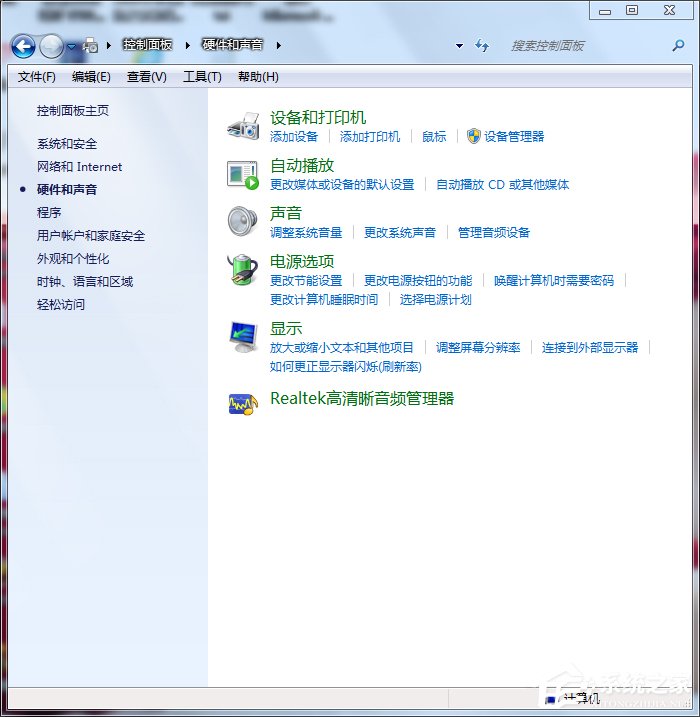Go to 外观和个性化 category
Image resolution: width=700 pixels, height=717 pixels.
click(x=73, y=259)
